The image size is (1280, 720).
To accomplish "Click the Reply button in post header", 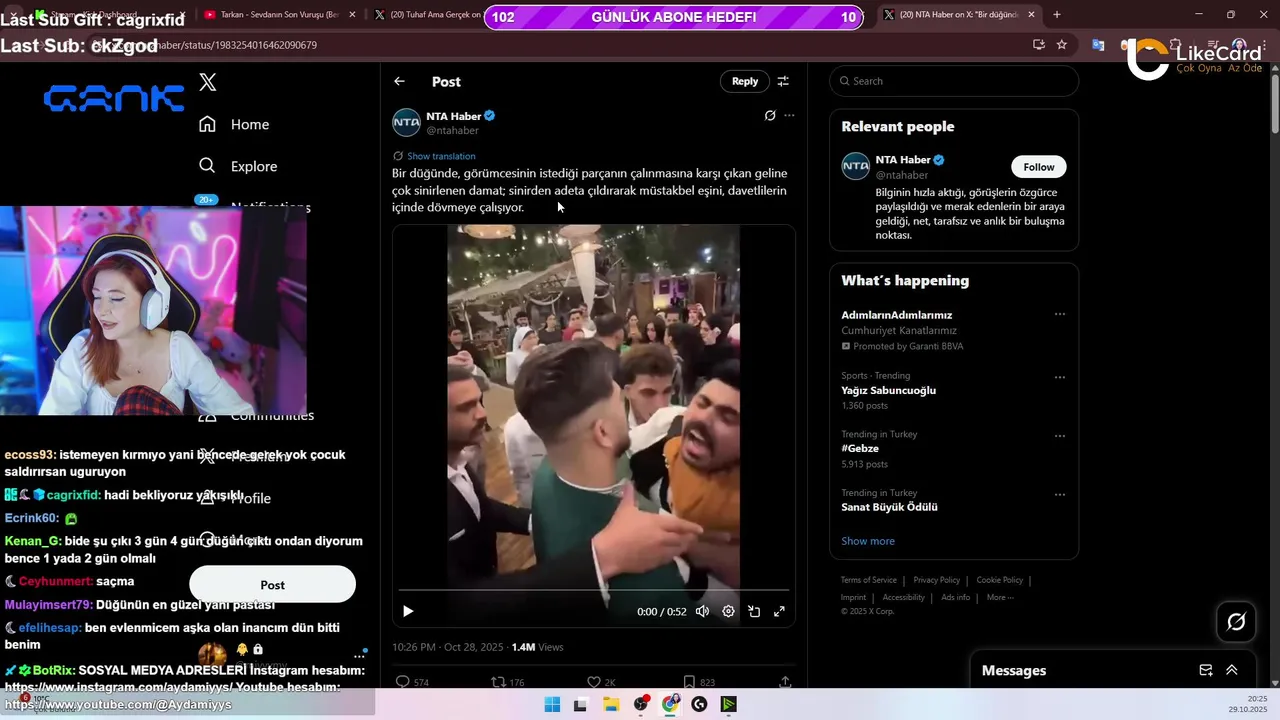I will [745, 81].
